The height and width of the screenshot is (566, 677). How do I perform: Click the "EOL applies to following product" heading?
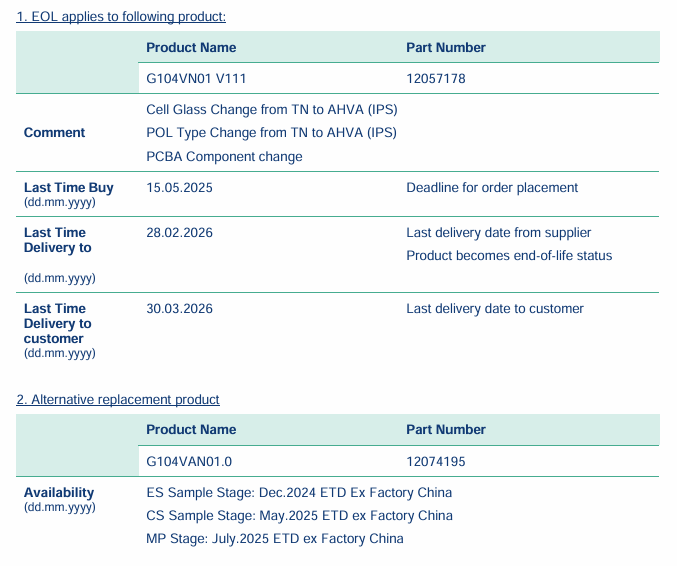pyautogui.click(x=121, y=17)
